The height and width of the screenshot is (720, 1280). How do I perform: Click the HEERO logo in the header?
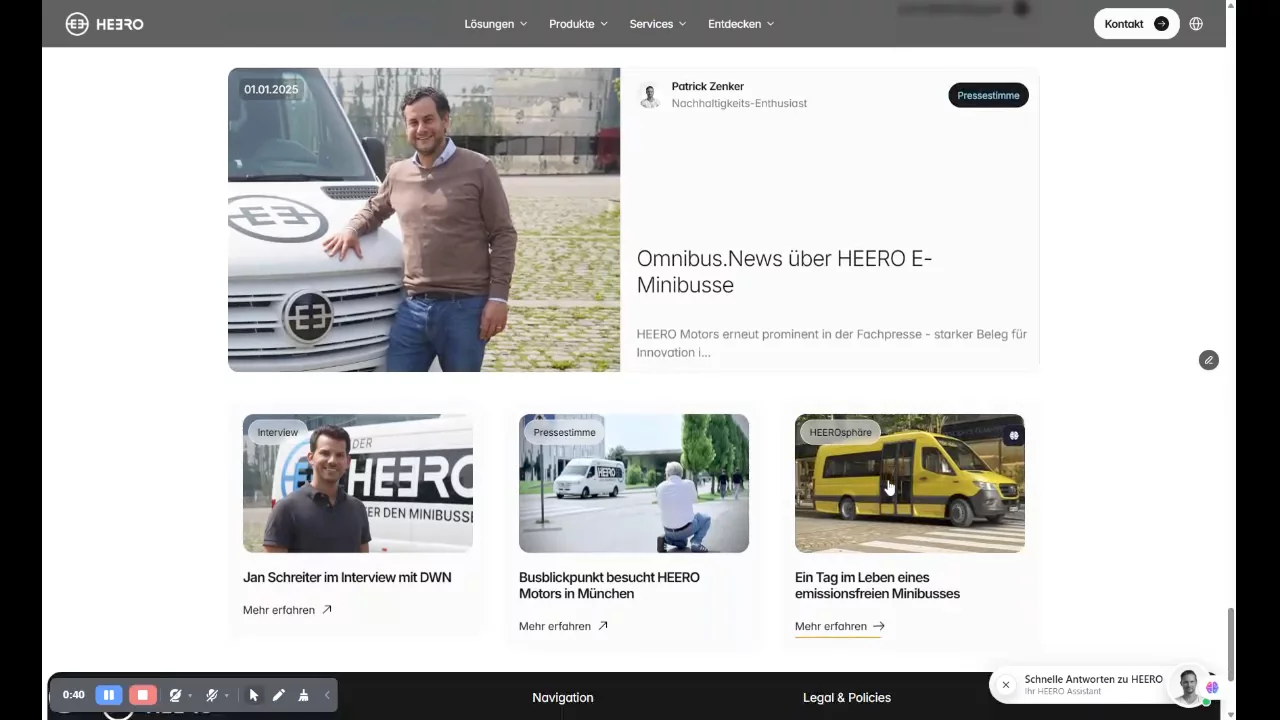(x=105, y=24)
